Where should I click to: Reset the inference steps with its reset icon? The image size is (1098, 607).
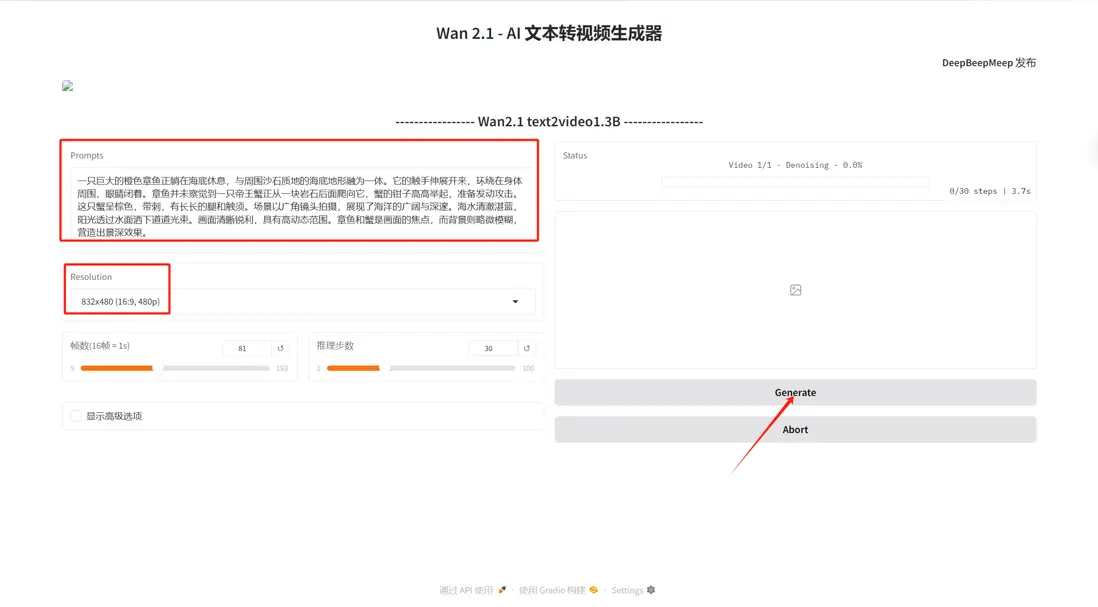[527, 348]
